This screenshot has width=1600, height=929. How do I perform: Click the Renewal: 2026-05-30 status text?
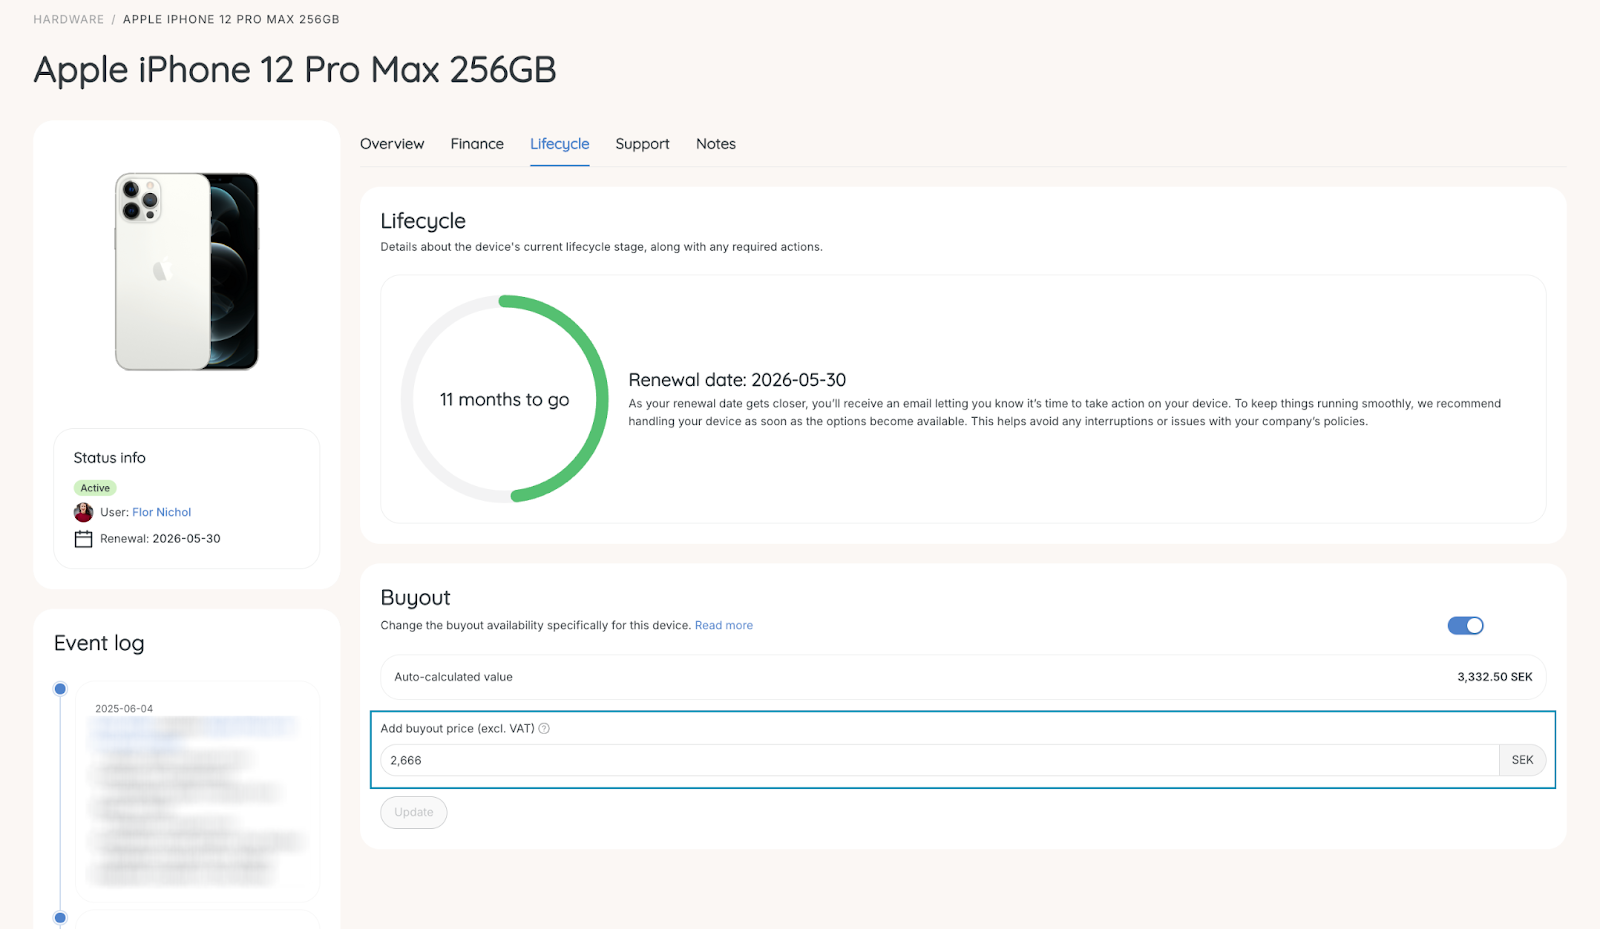click(x=160, y=539)
